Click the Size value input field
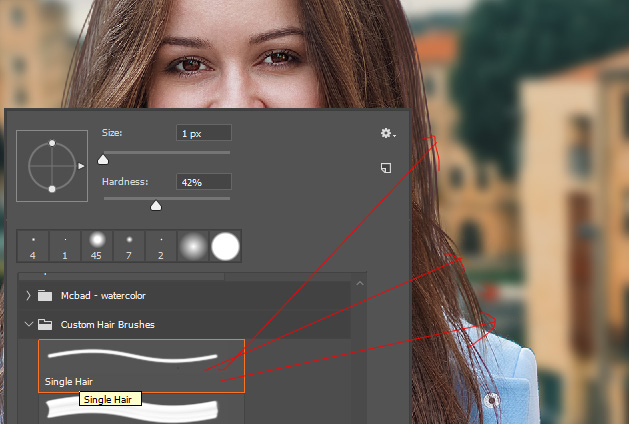This screenshot has width=629, height=424. [x=203, y=133]
